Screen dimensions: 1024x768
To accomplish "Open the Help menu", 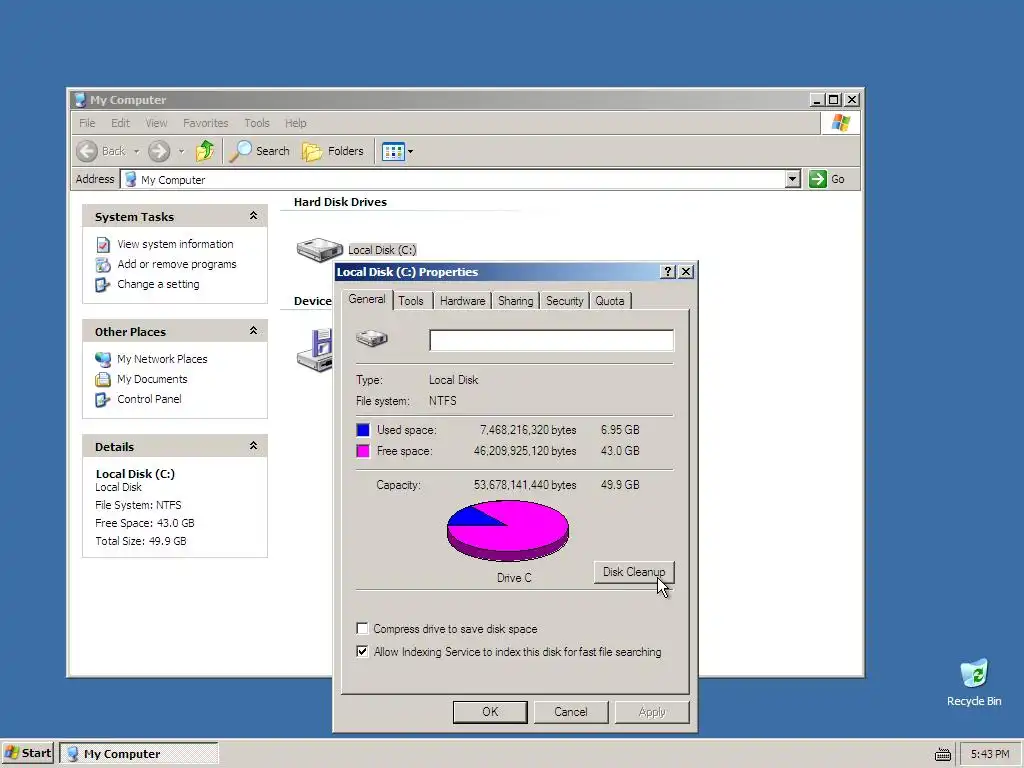I will (x=295, y=123).
